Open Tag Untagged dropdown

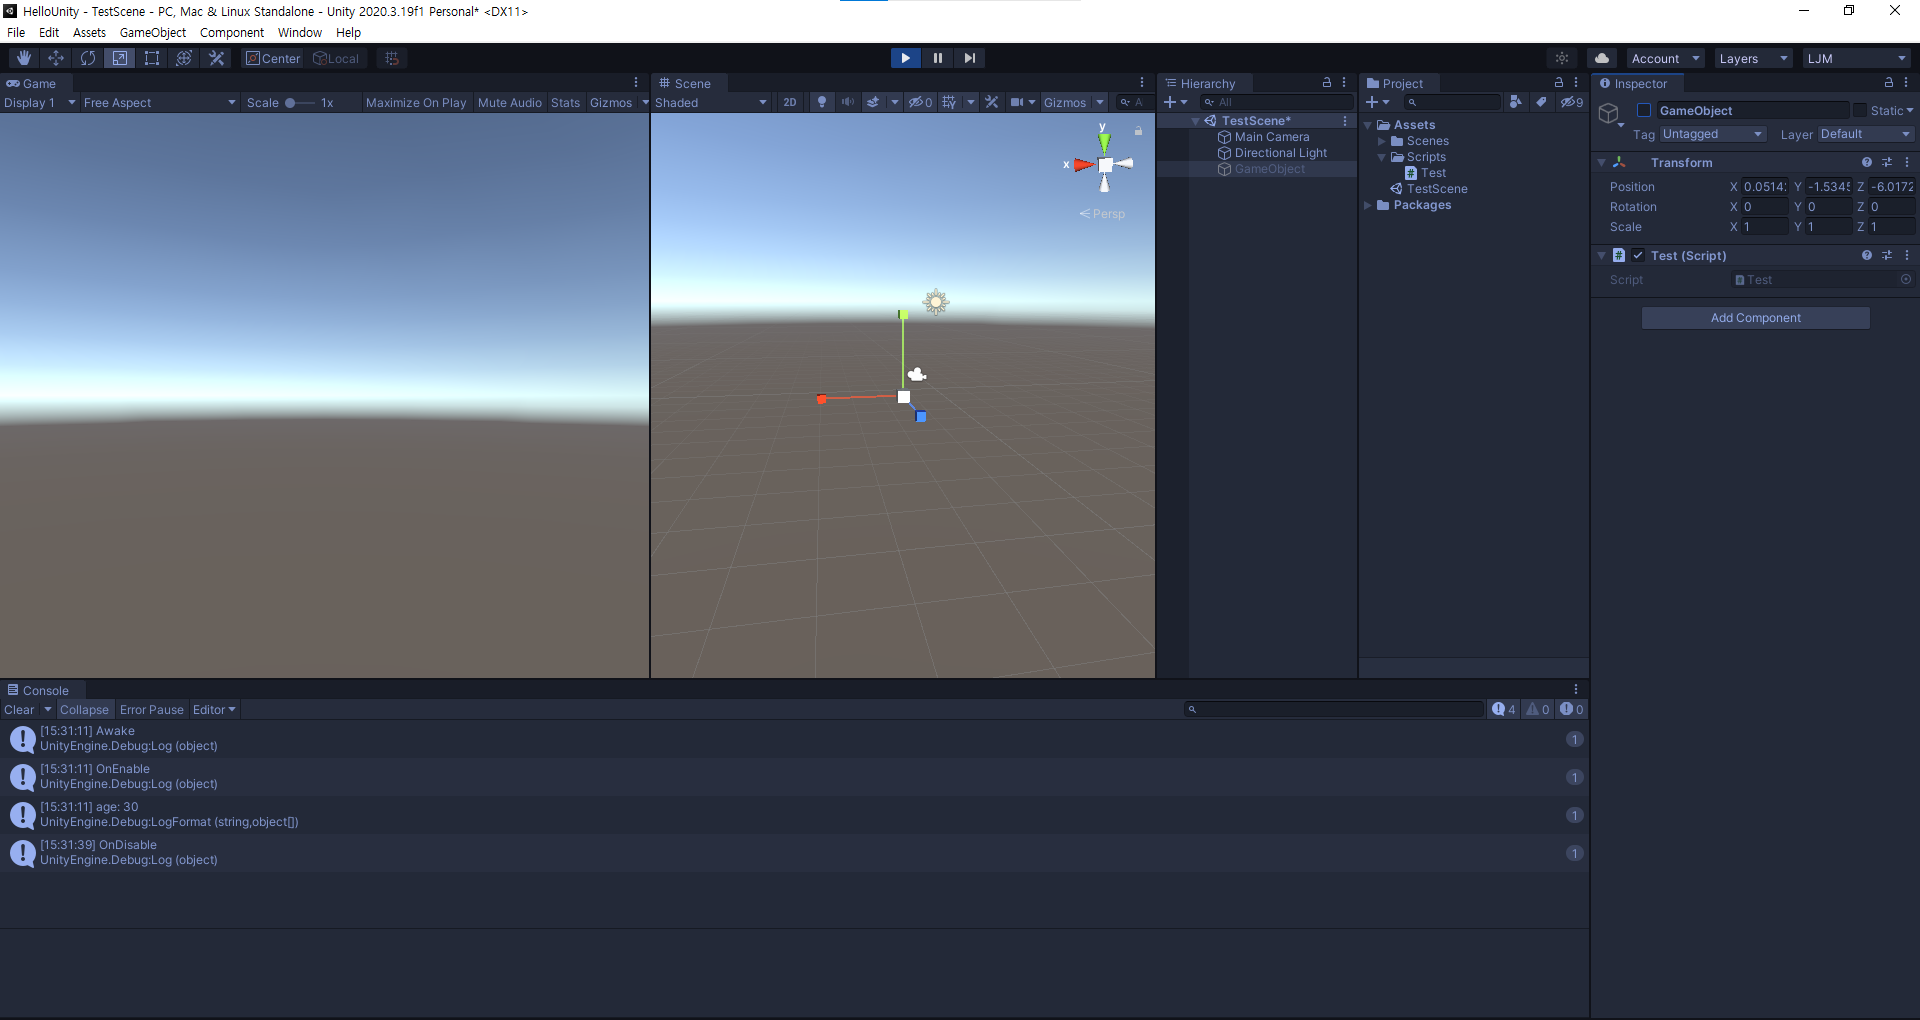tap(1713, 134)
